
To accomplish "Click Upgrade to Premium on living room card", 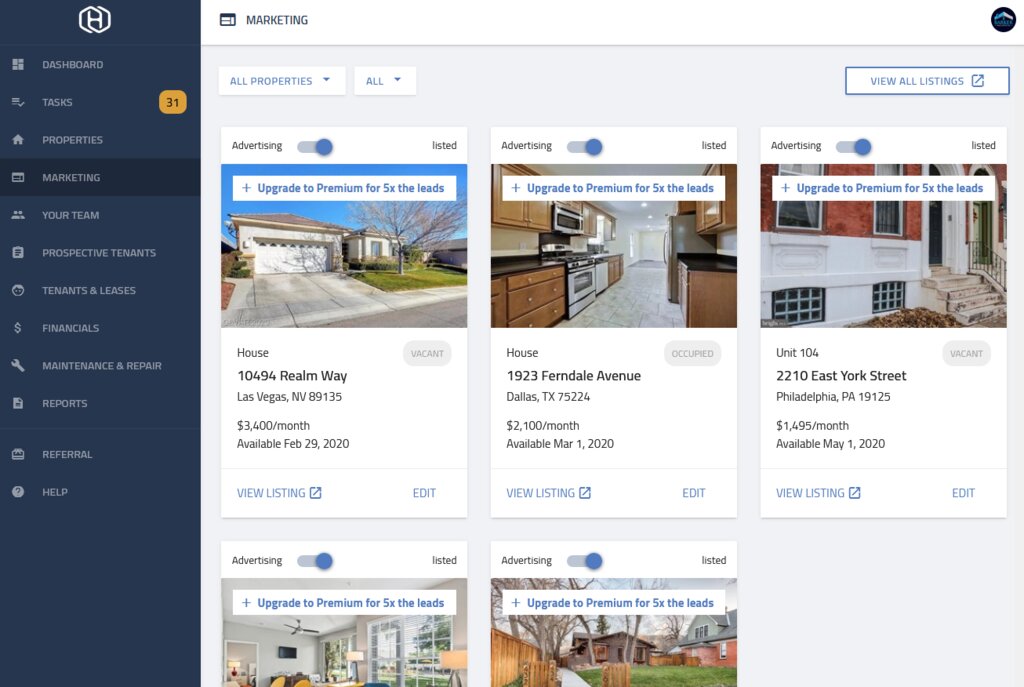I will (x=344, y=603).
